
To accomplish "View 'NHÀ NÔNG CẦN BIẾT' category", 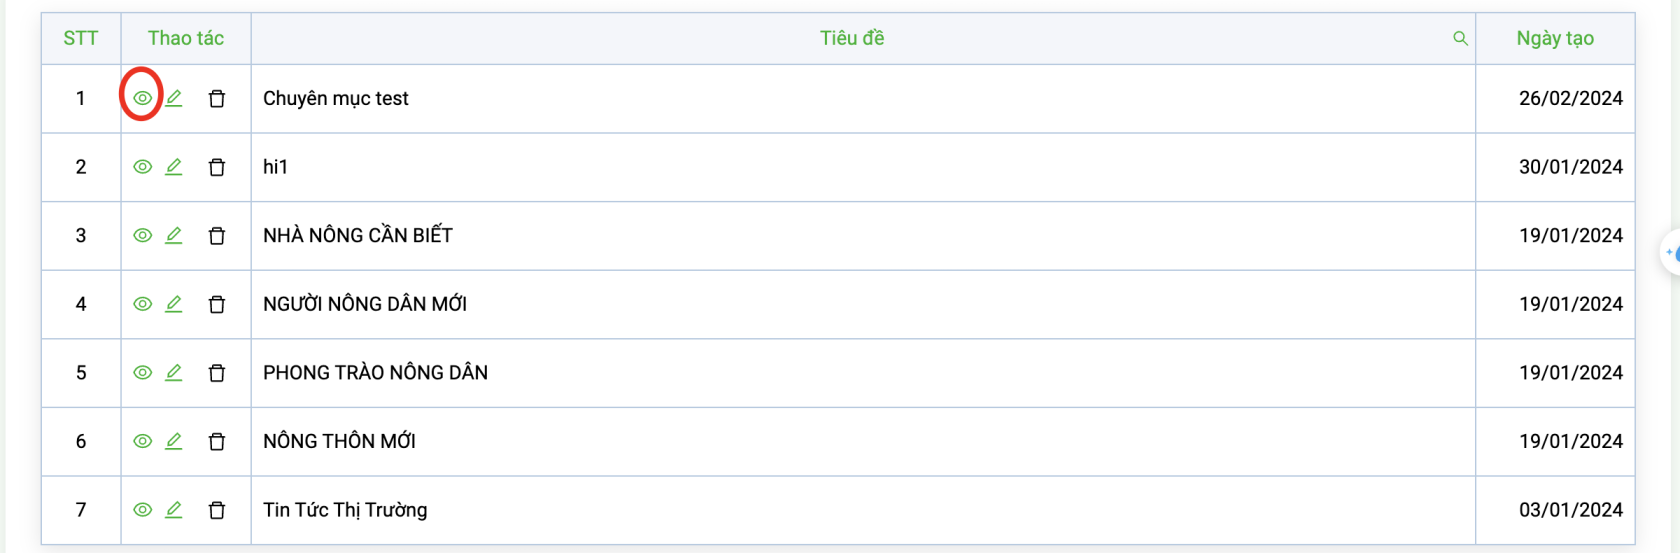I will coord(143,235).
